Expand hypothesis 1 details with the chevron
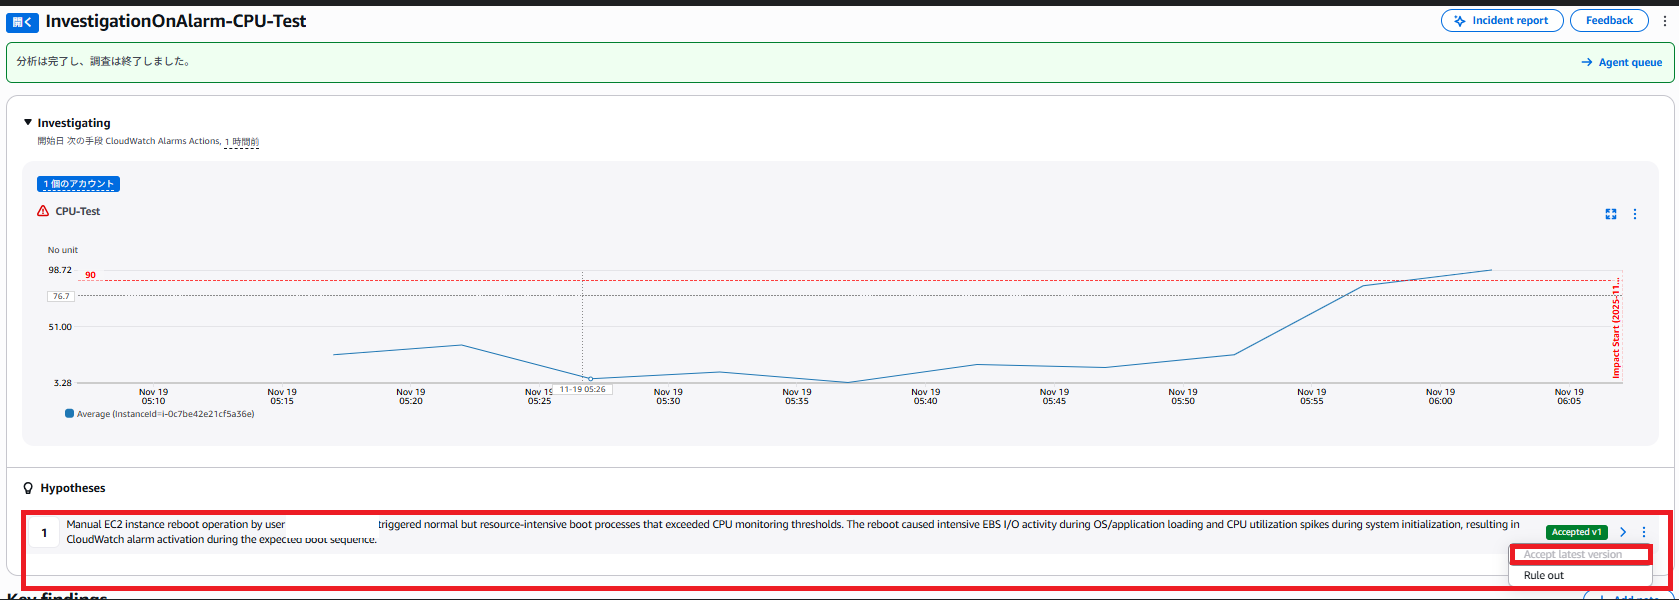This screenshot has height=600, width=1679. (x=1623, y=532)
